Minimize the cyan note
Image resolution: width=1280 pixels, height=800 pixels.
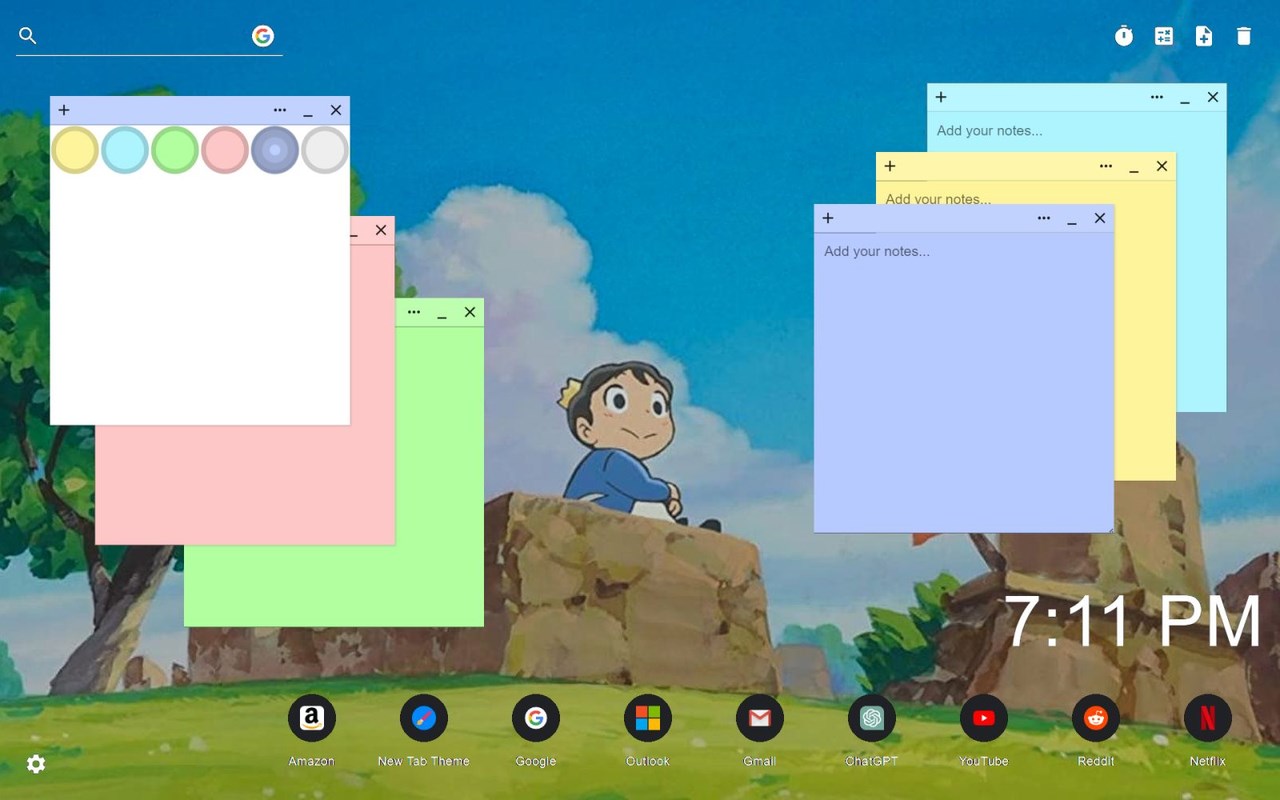coord(1185,97)
